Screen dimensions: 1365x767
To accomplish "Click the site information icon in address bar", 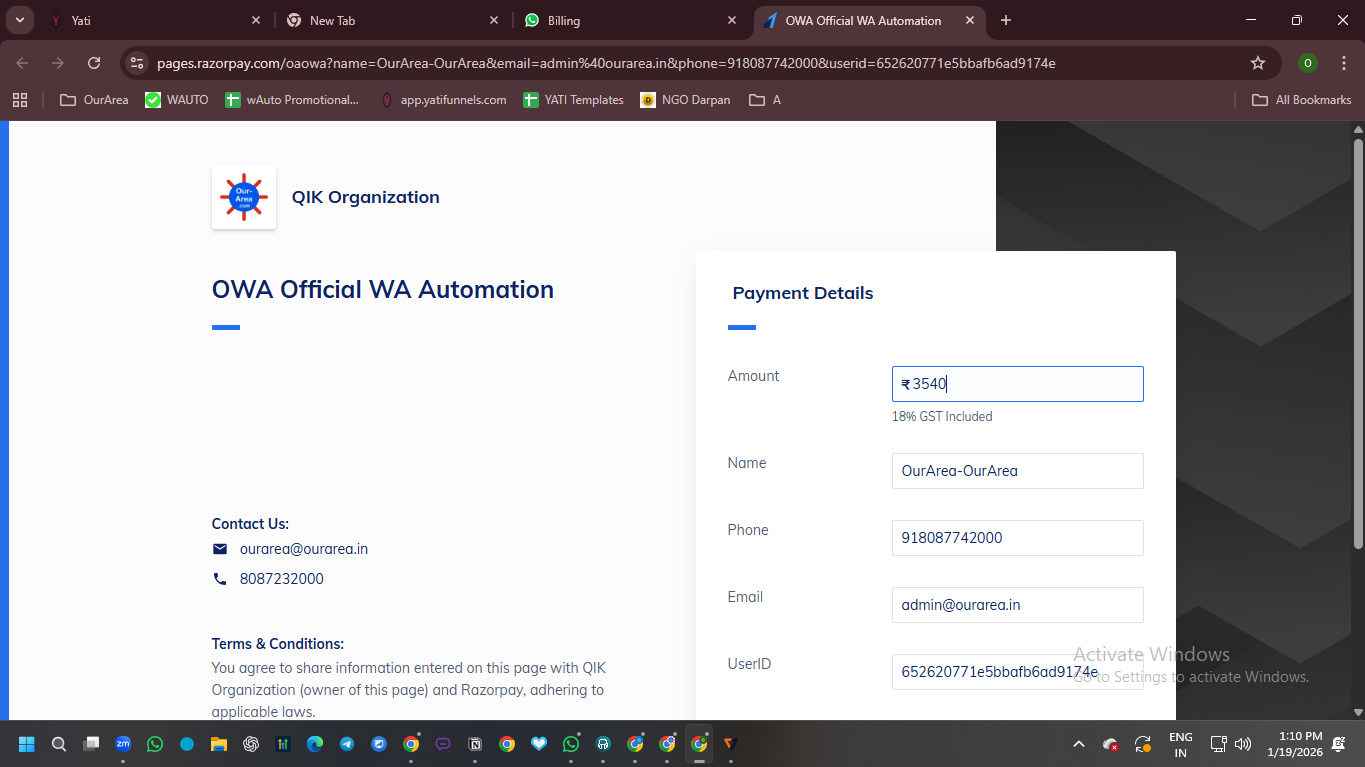I will click(137, 63).
